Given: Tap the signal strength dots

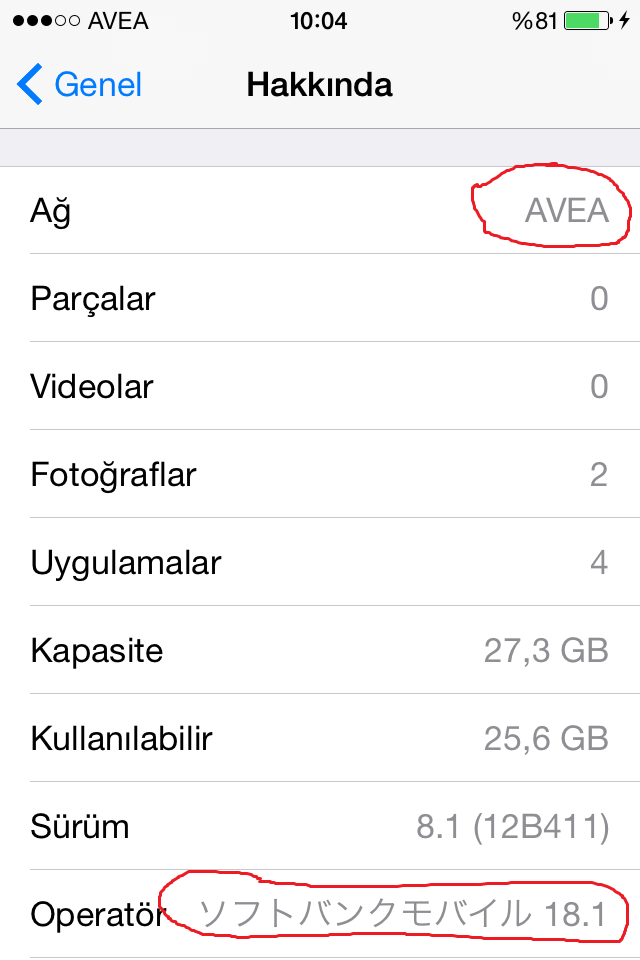Looking at the screenshot, I should 46,21.
